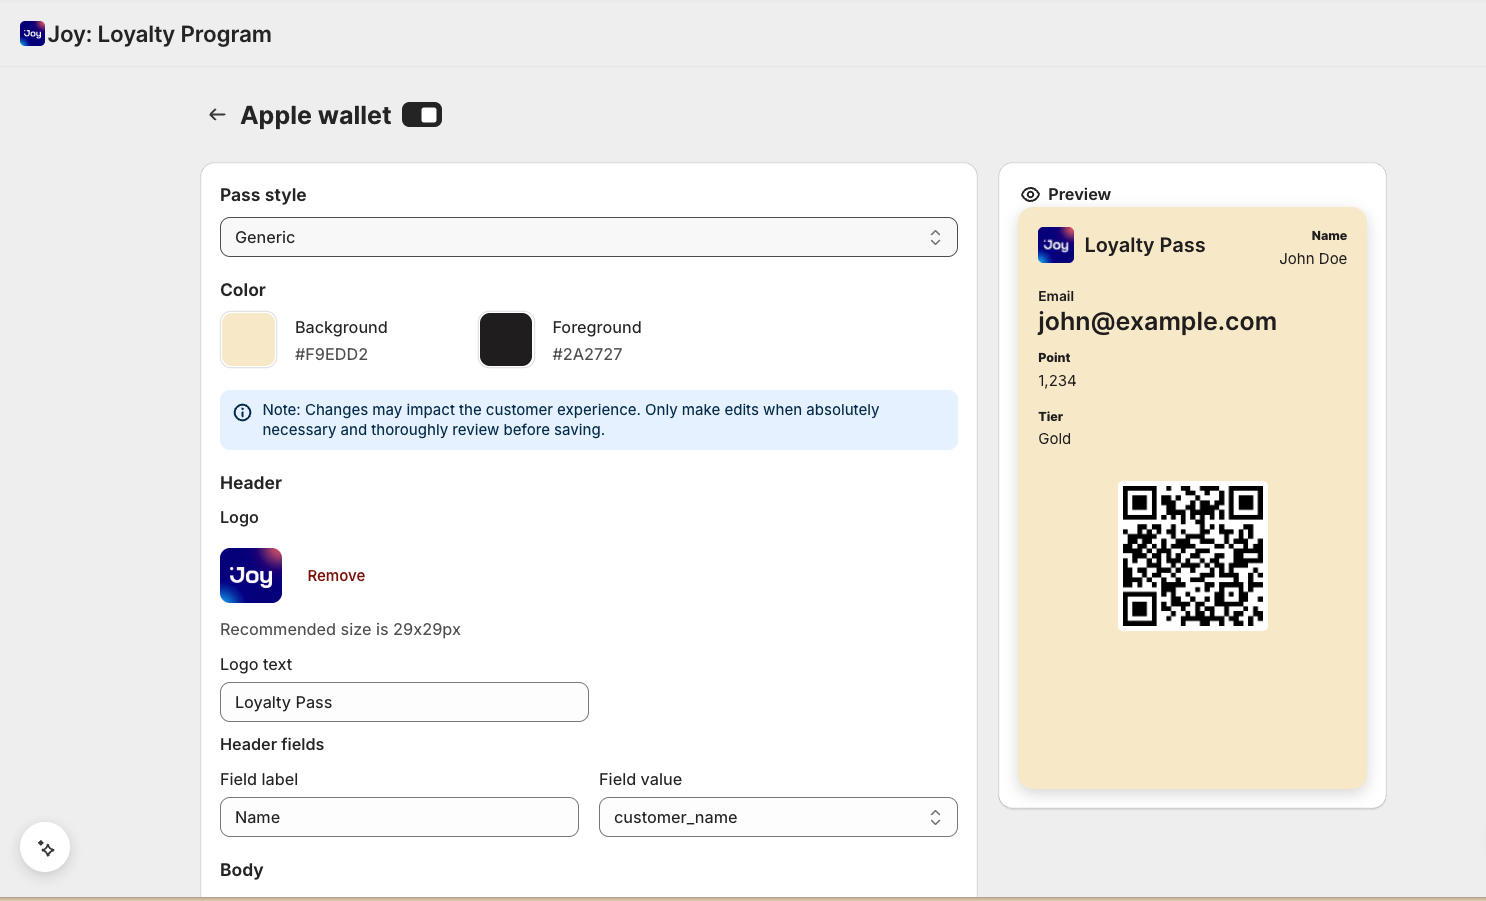Open the Background color swatch
This screenshot has height=901, width=1486.
click(x=248, y=340)
